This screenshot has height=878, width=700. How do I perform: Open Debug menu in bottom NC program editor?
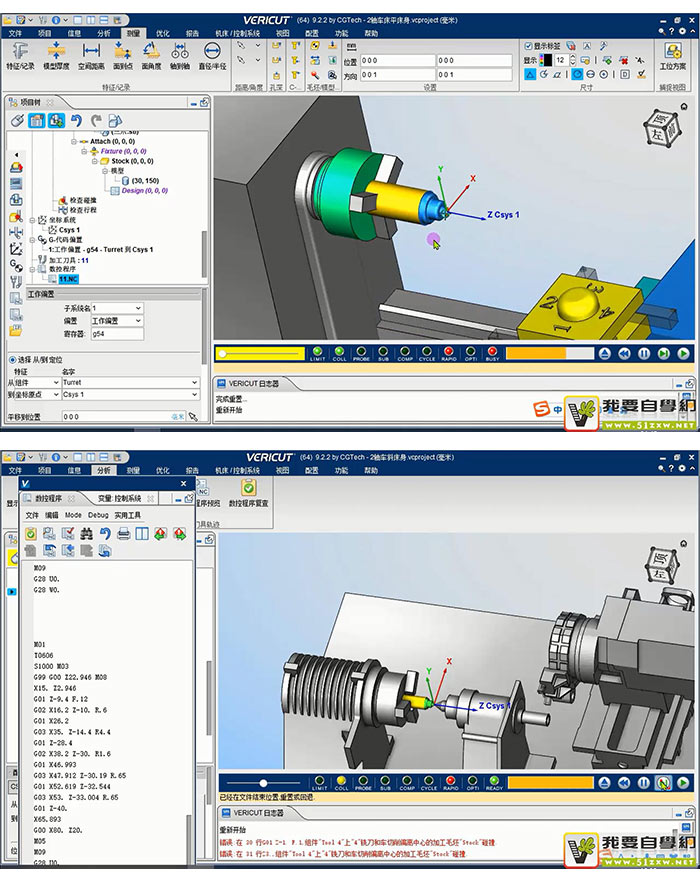pyautogui.click(x=98, y=515)
